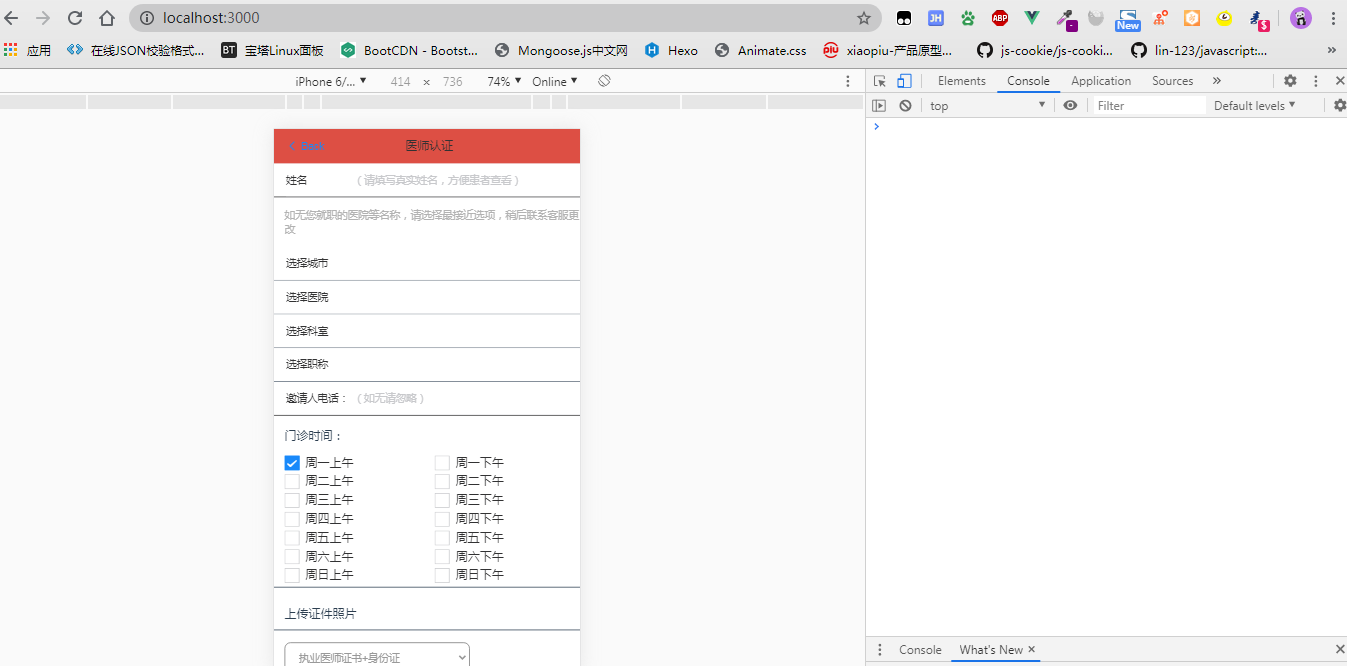This screenshot has width=1347, height=666.
Task: Open the Hexo bookmark
Action: (672, 50)
